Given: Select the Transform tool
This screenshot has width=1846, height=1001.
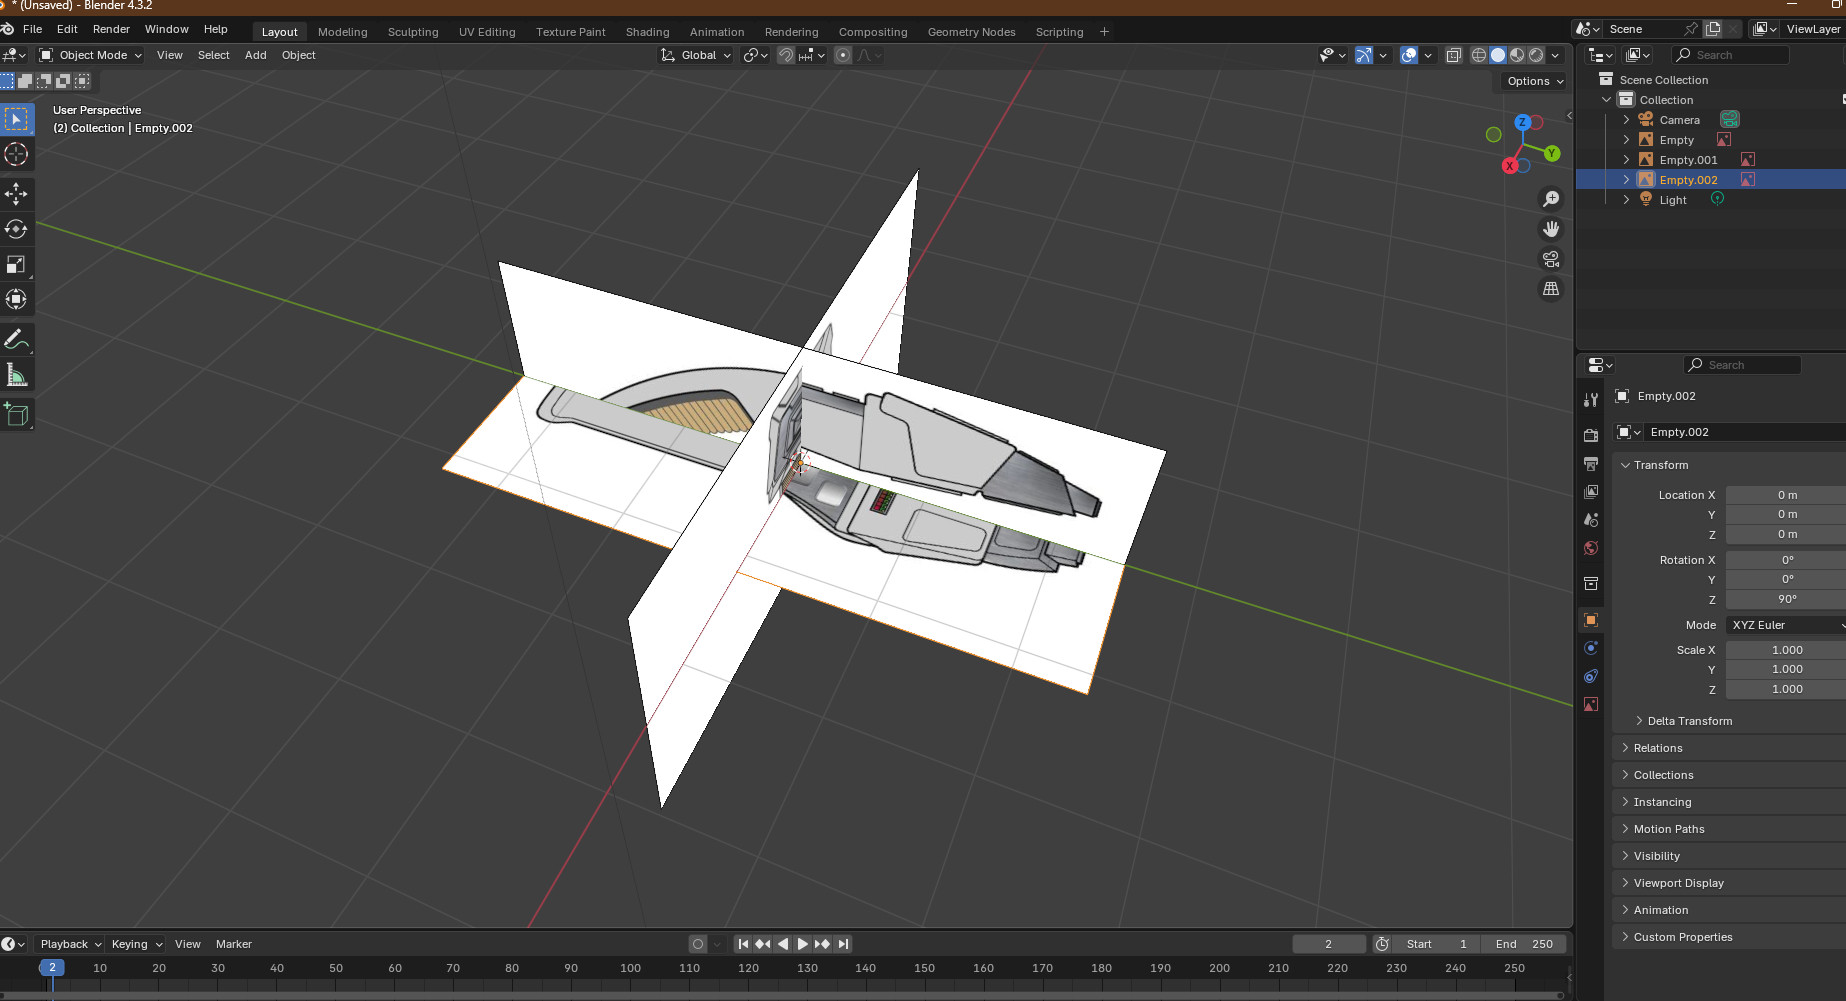Looking at the screenshot, I should click(16, 299).
